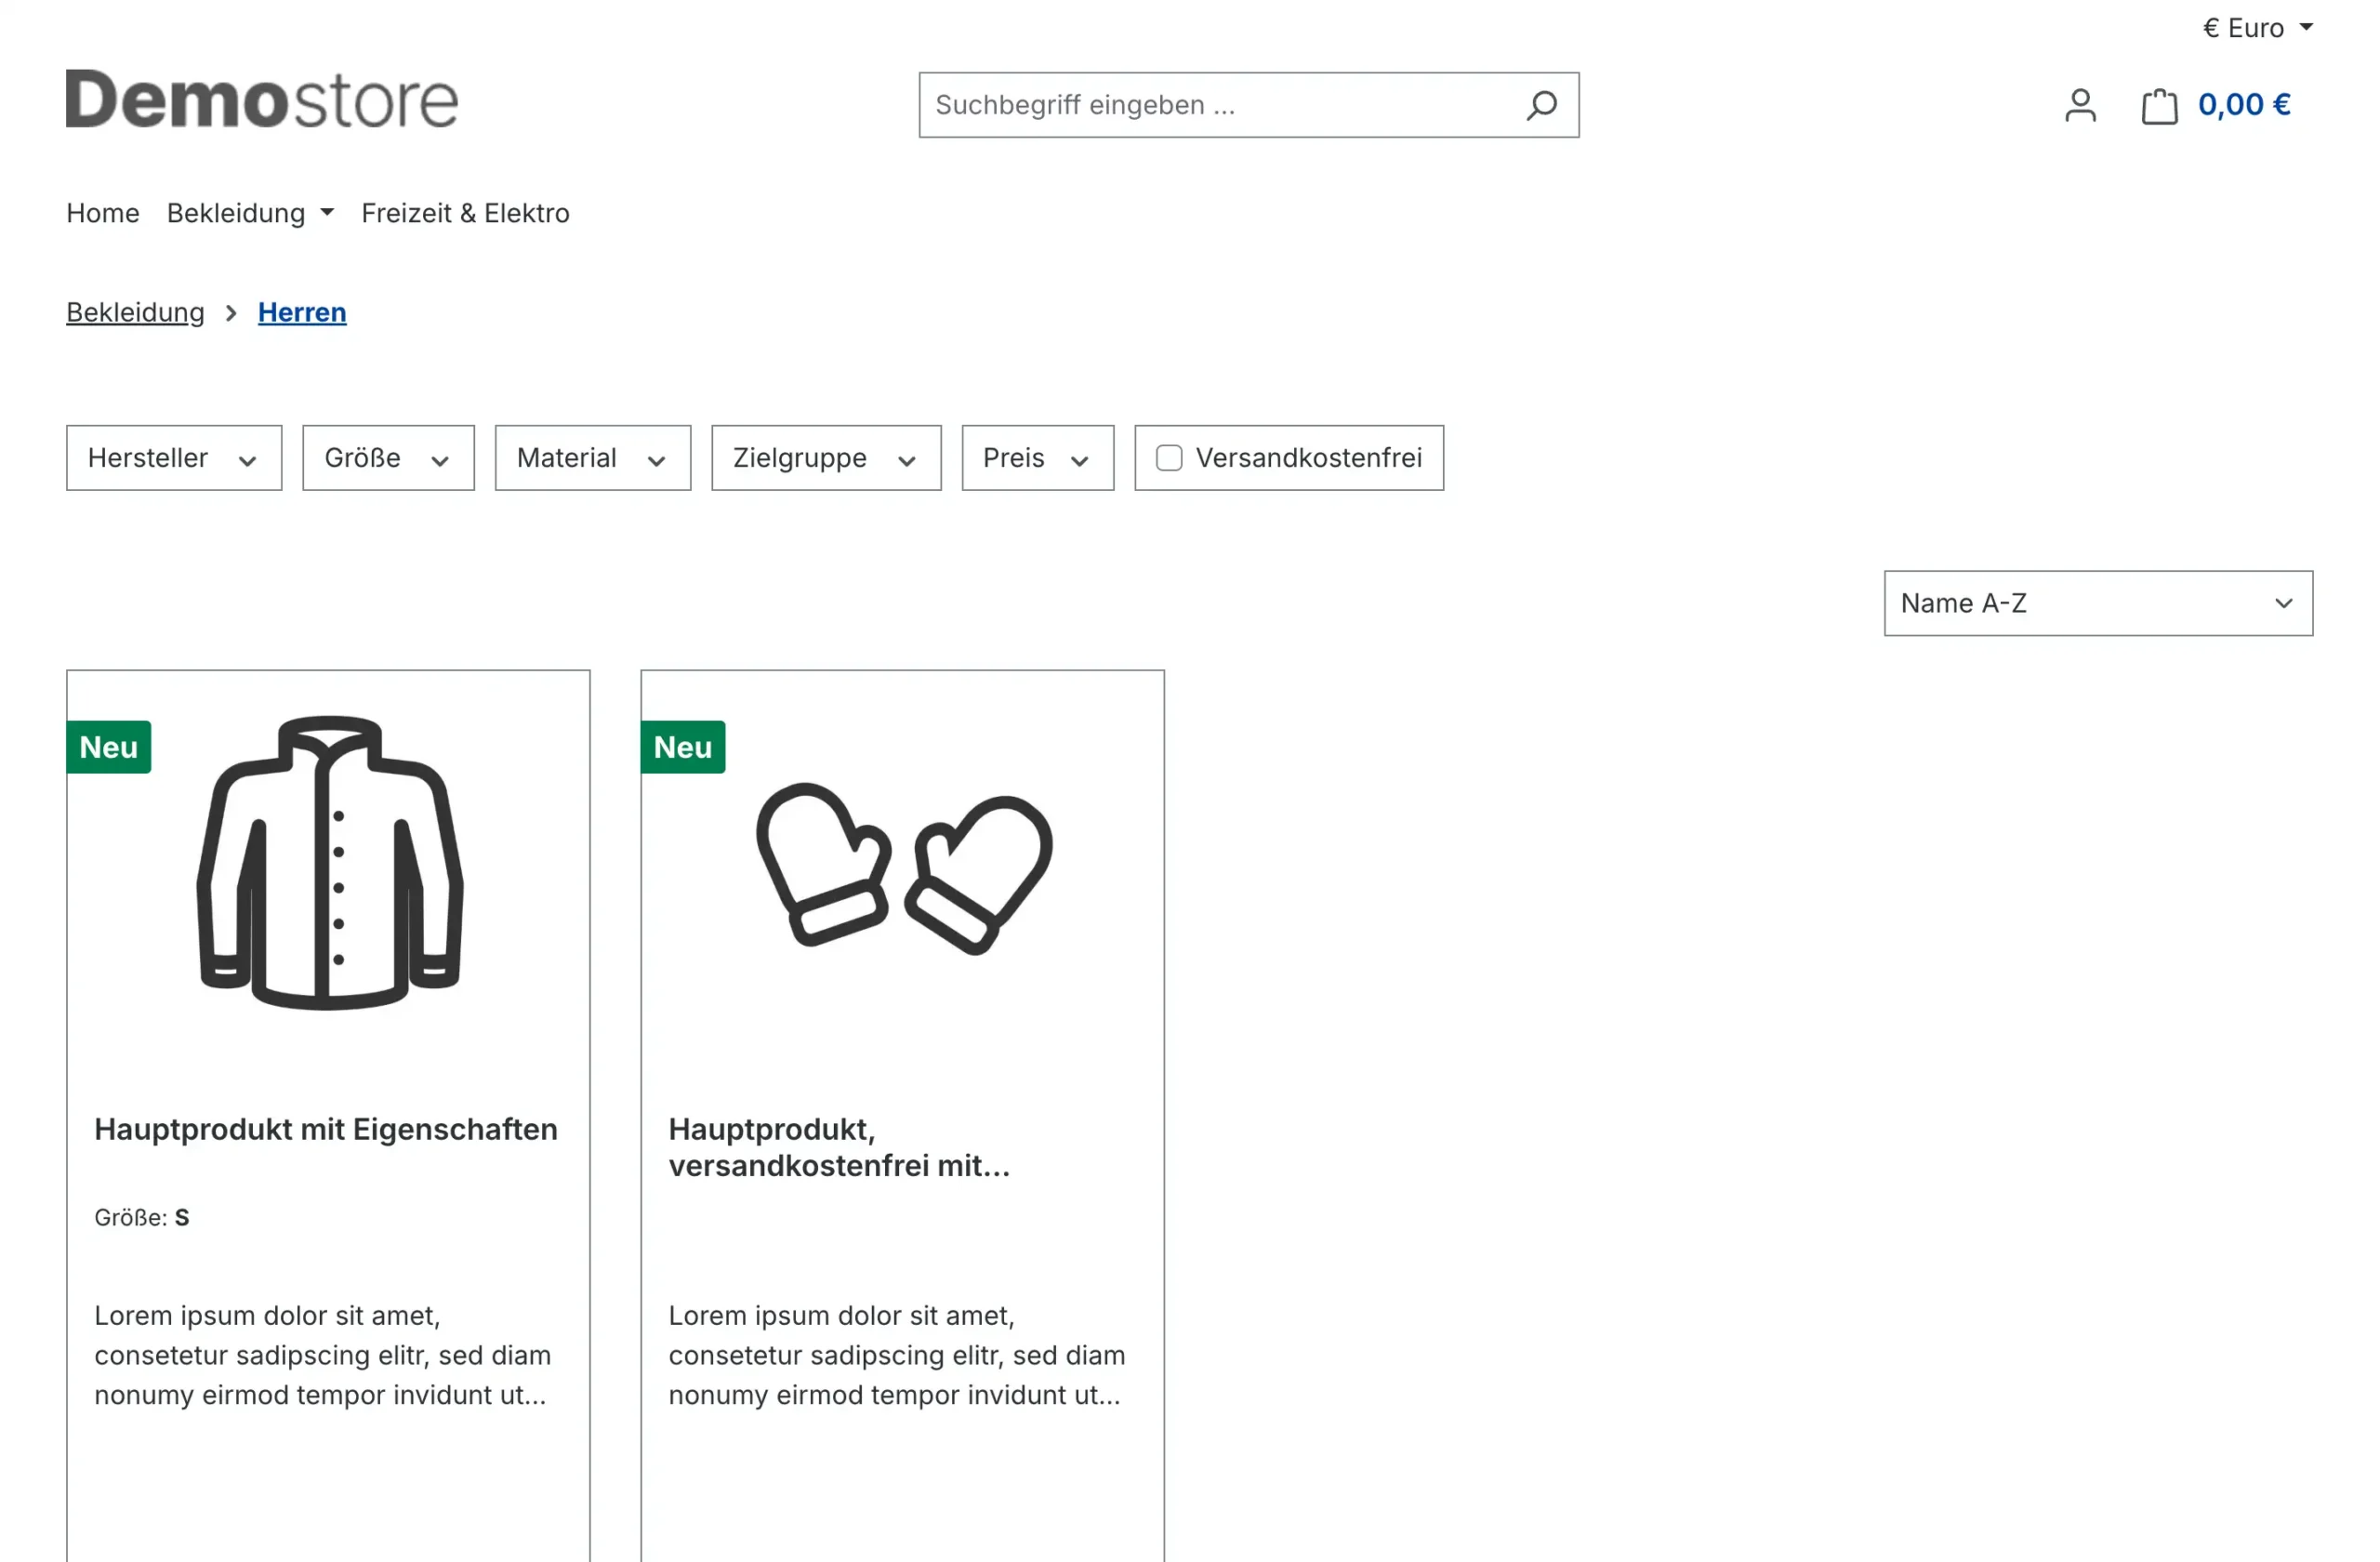Select Freizeit & Elektro in the navigation
2380x1562 pixels.
point(465,212)
